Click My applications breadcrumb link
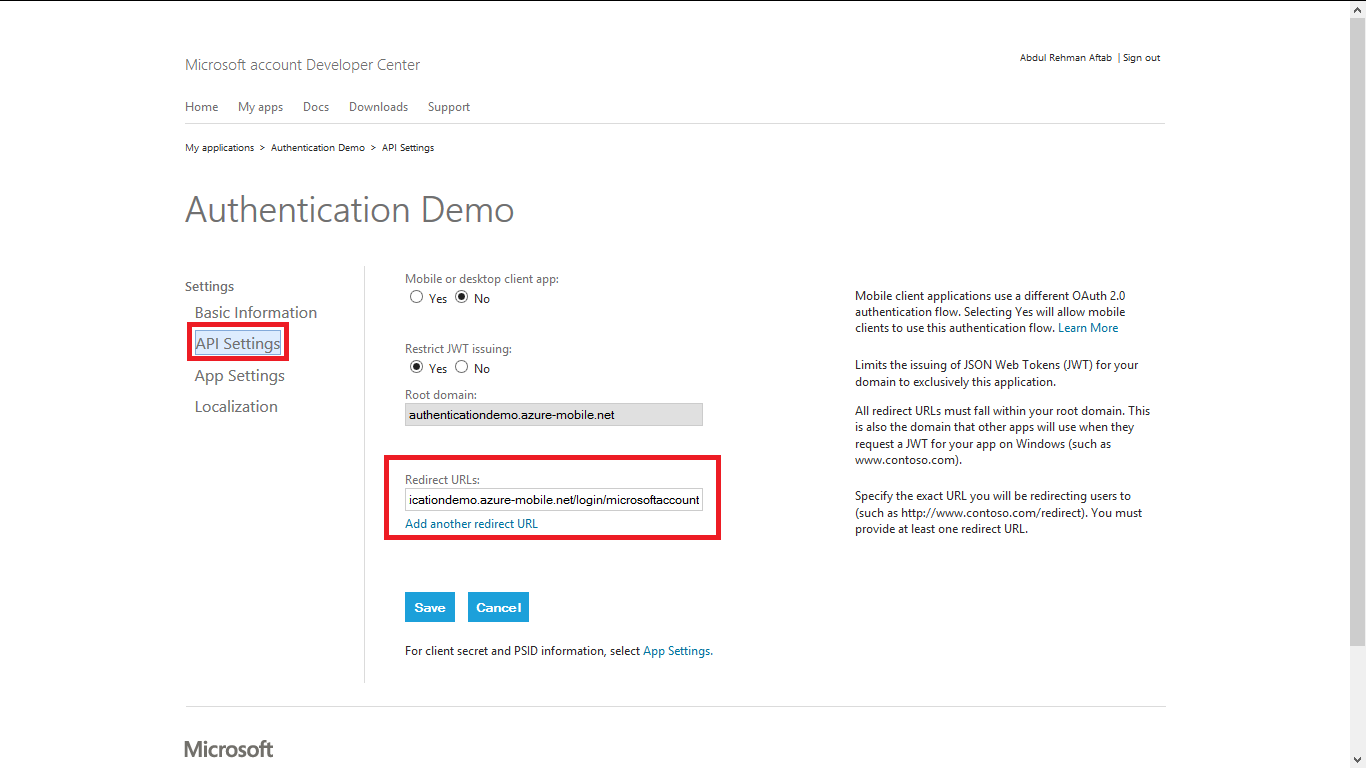Screen dimensions: 1366x768 tap(220, 148)
